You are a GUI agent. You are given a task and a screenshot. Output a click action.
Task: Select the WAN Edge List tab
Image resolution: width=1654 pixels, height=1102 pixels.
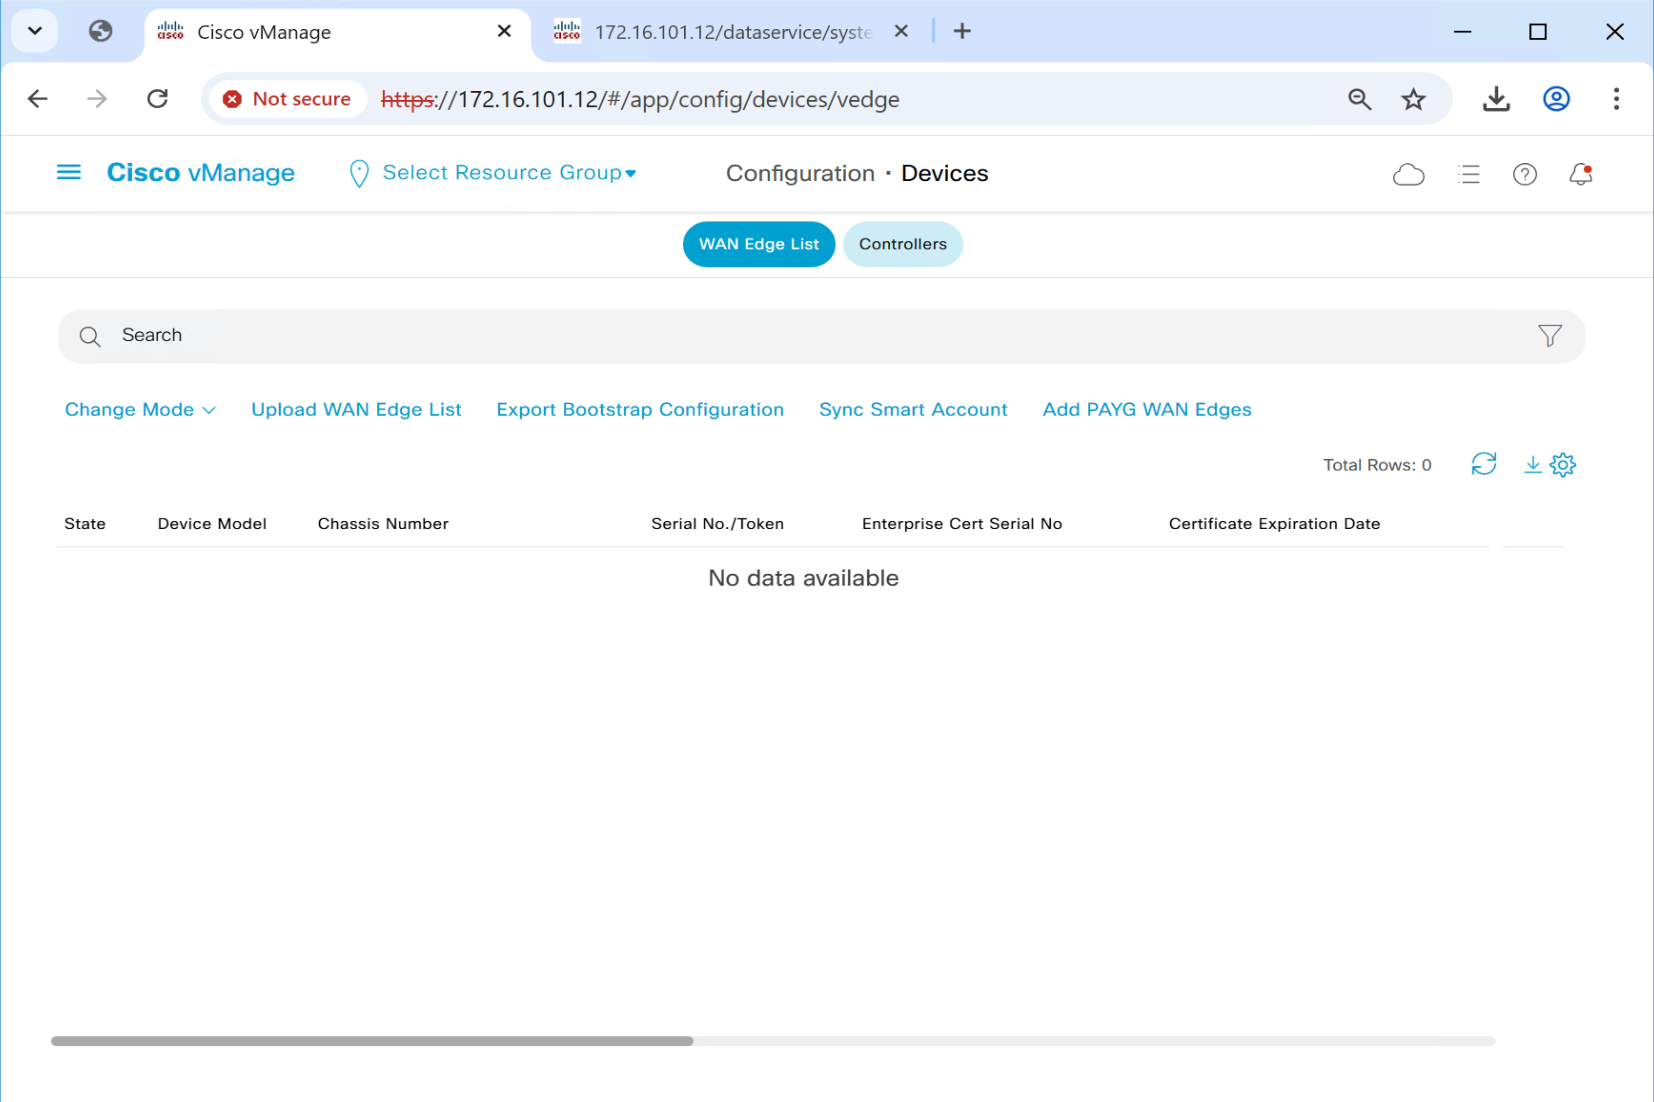tap(758, 244)
